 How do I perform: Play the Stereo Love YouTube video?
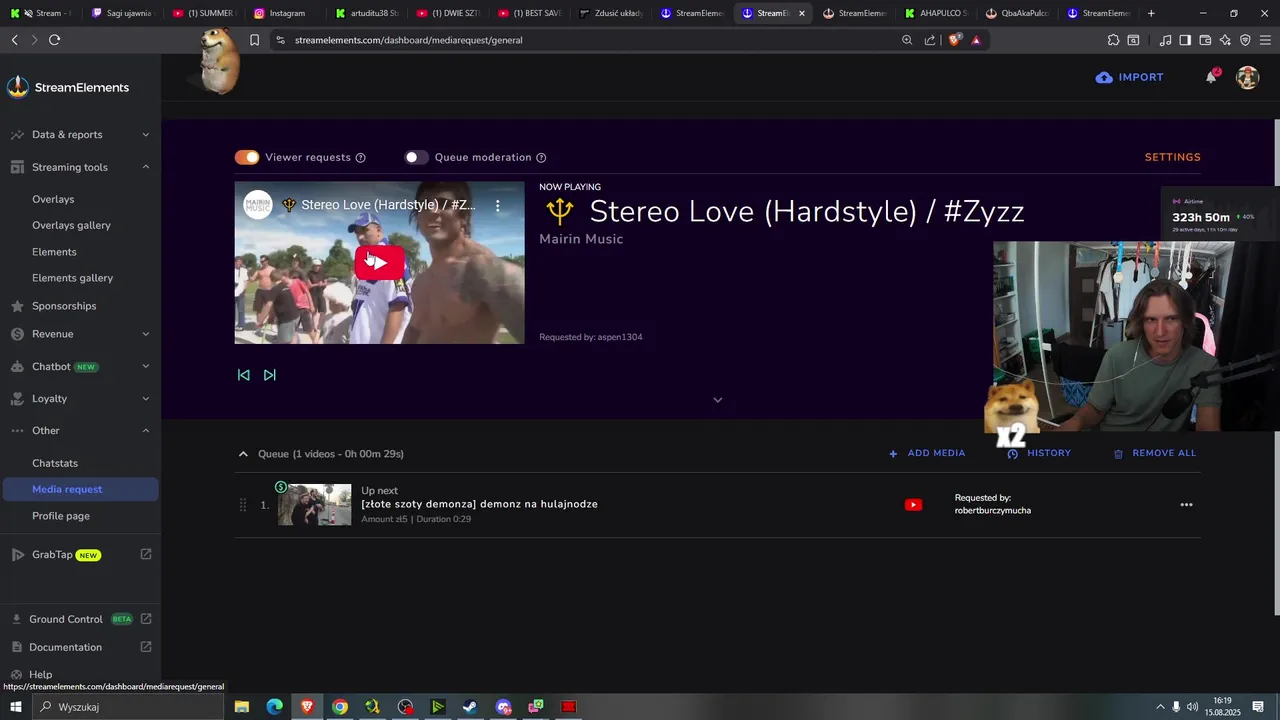[x=379, y=262]
